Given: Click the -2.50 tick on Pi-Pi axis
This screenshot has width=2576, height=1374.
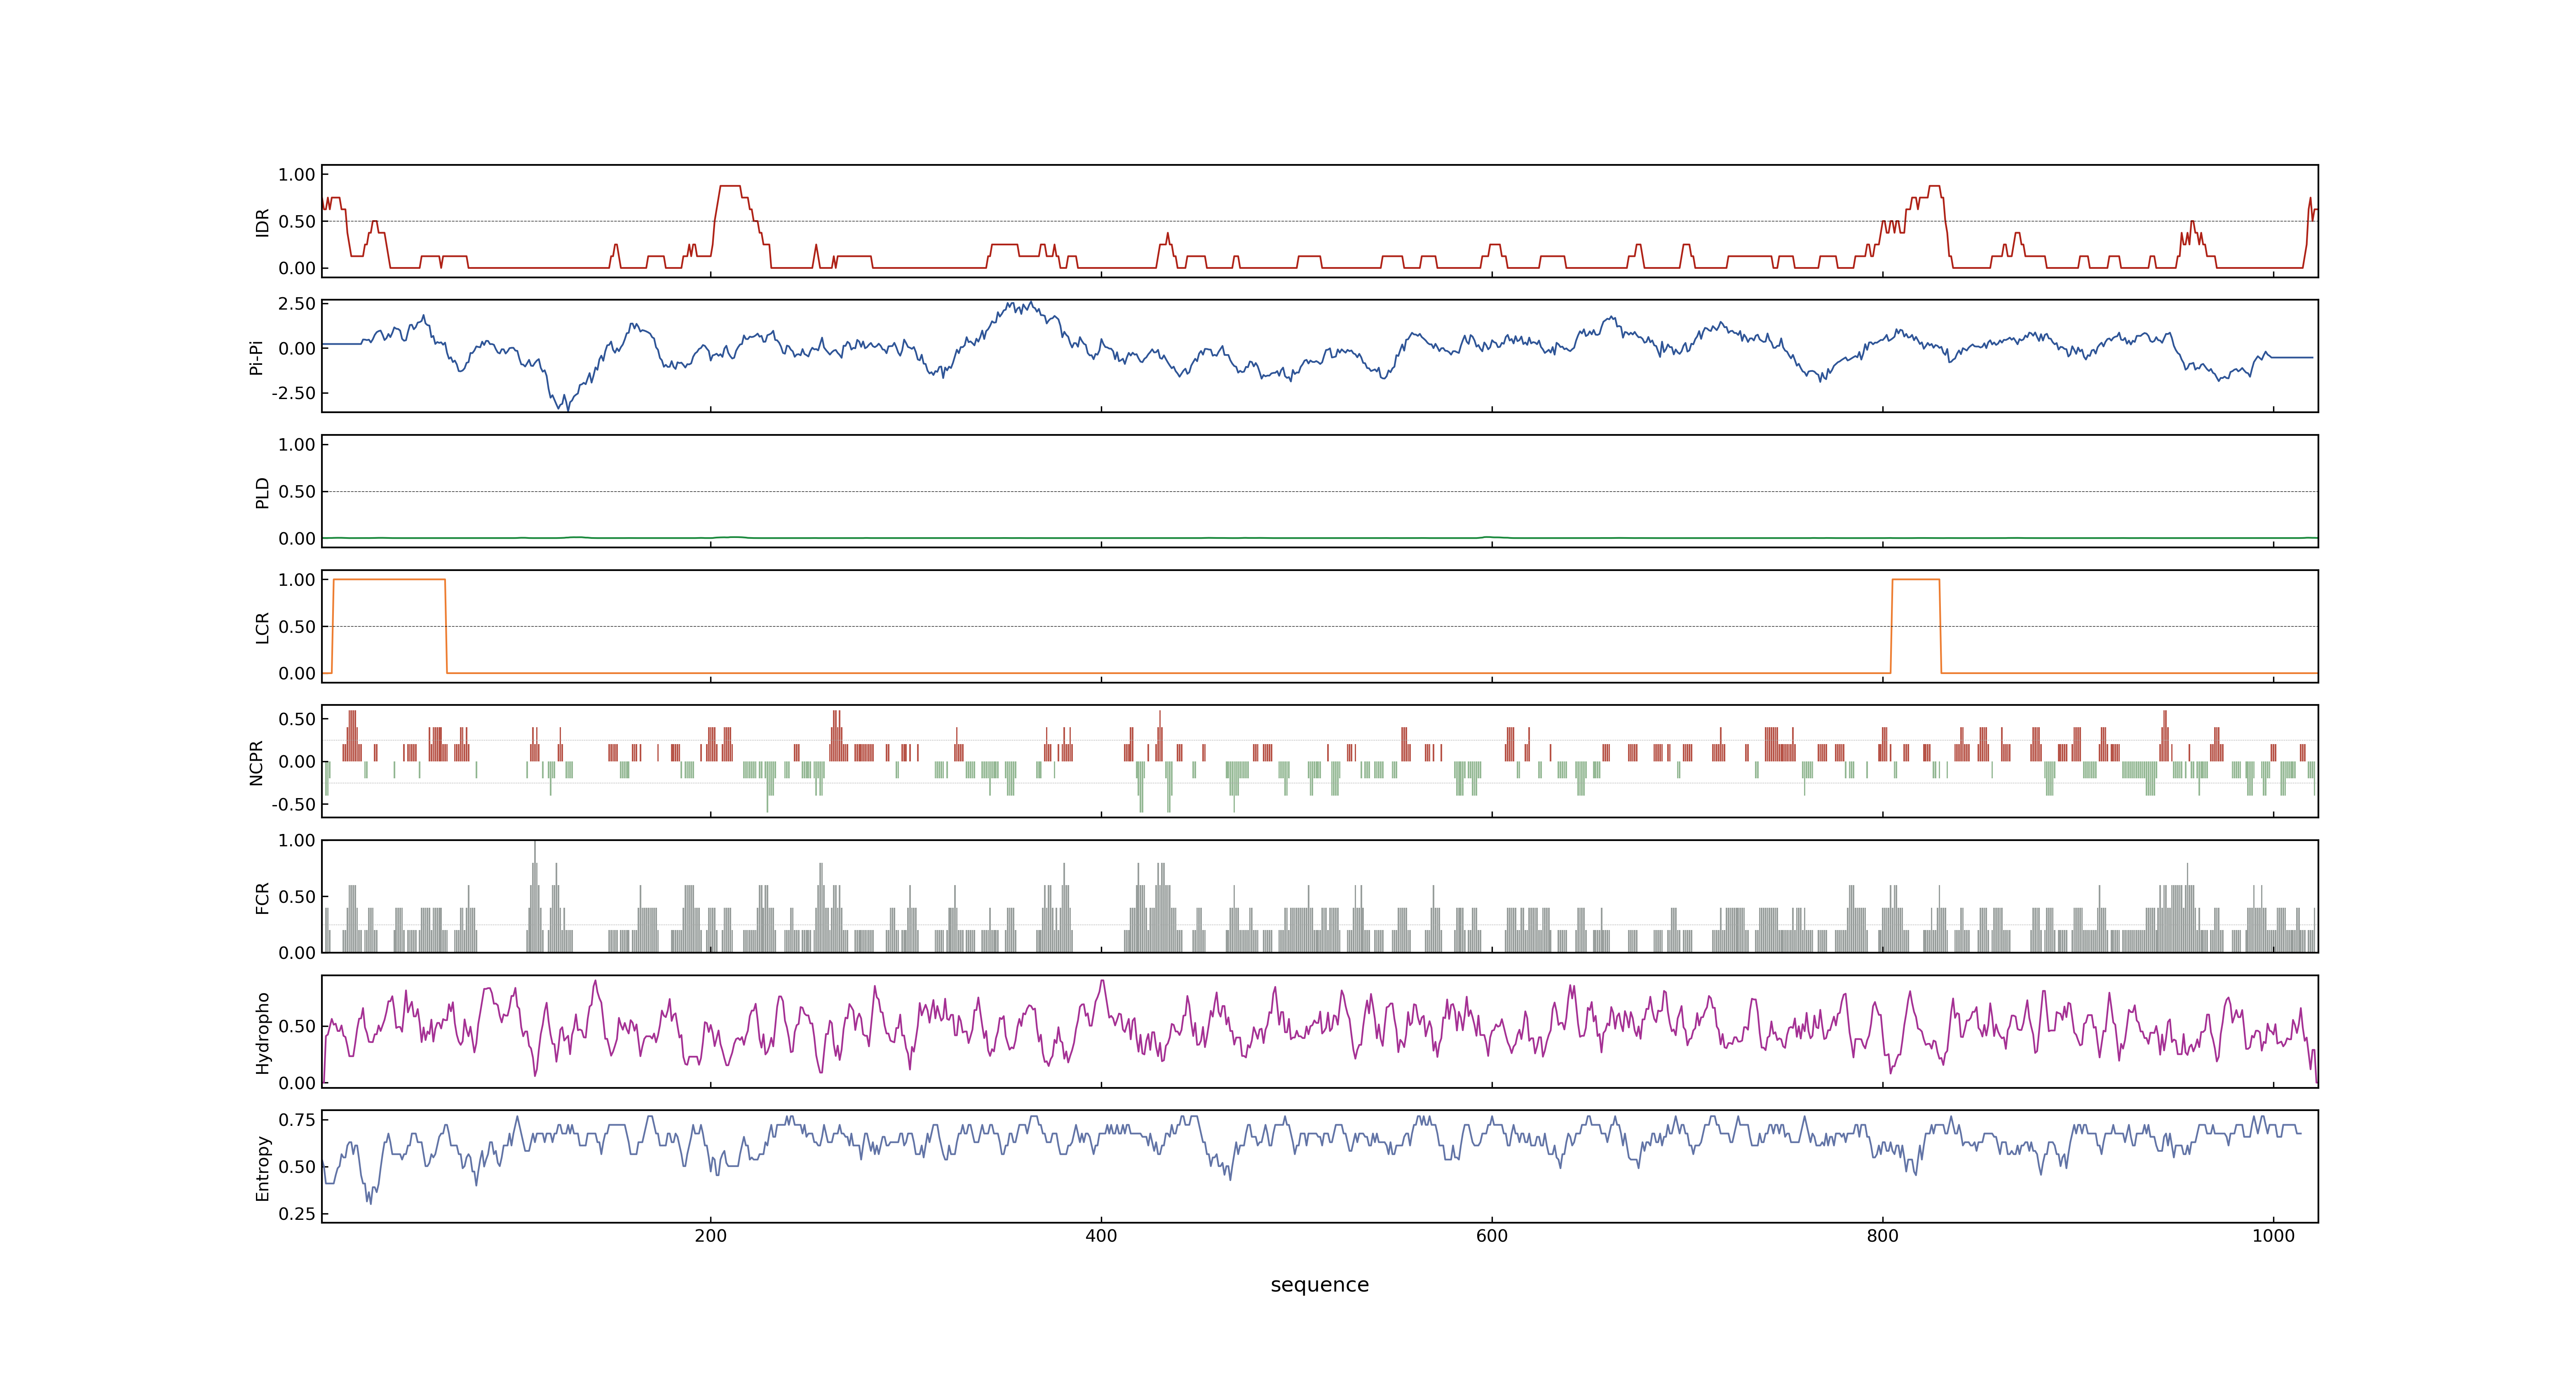Looking at the screenshot, I should click(x=293, y=393).
